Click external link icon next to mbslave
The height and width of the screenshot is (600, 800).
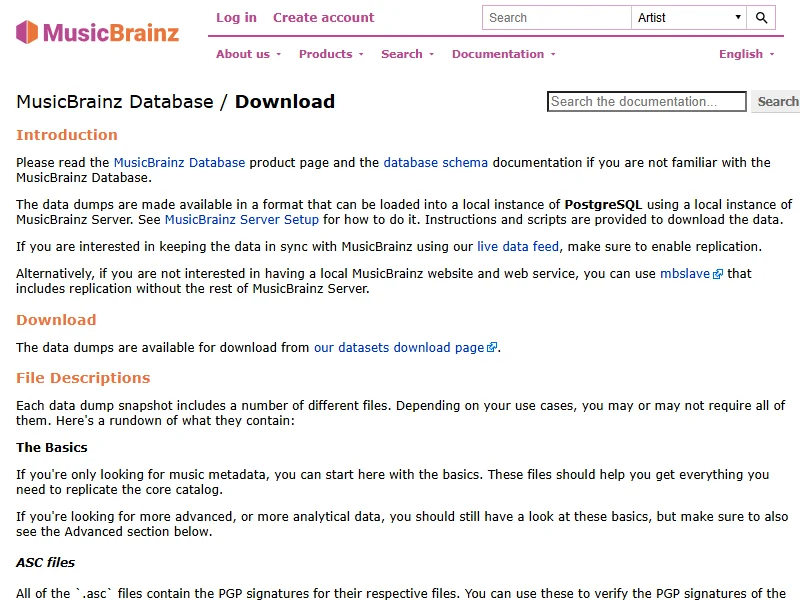tap(718, 274)
